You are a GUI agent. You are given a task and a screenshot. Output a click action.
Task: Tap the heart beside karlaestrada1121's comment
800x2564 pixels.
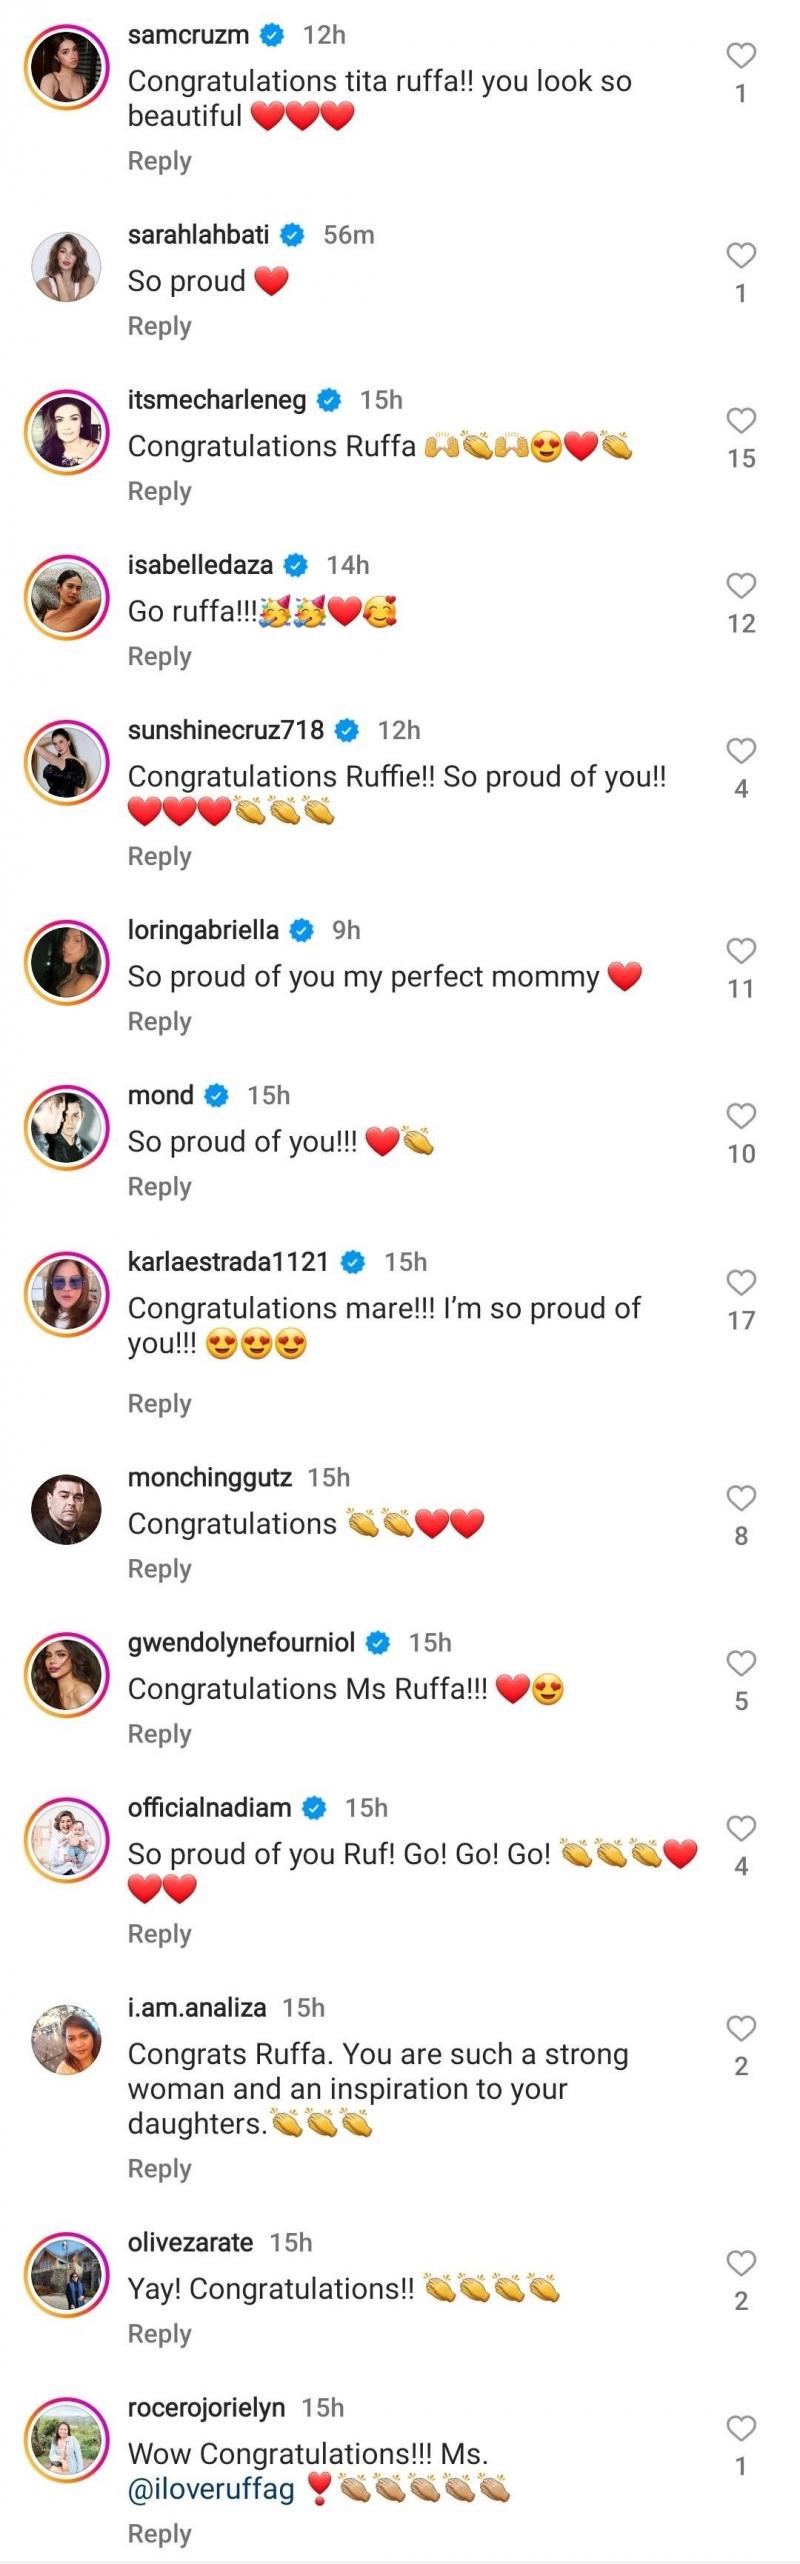click(x=740, y=1283)
